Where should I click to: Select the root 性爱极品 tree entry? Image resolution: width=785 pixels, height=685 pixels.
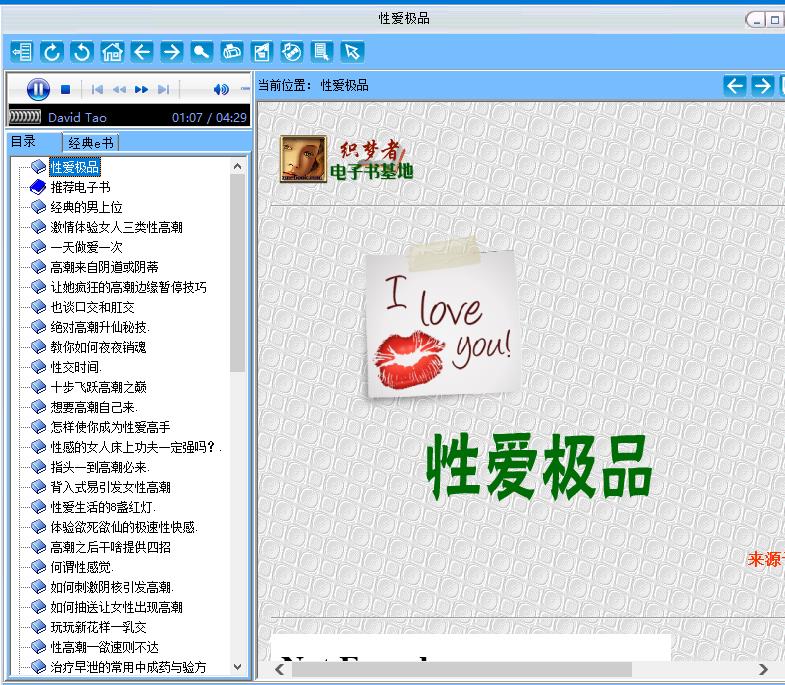tap(75, 167)
